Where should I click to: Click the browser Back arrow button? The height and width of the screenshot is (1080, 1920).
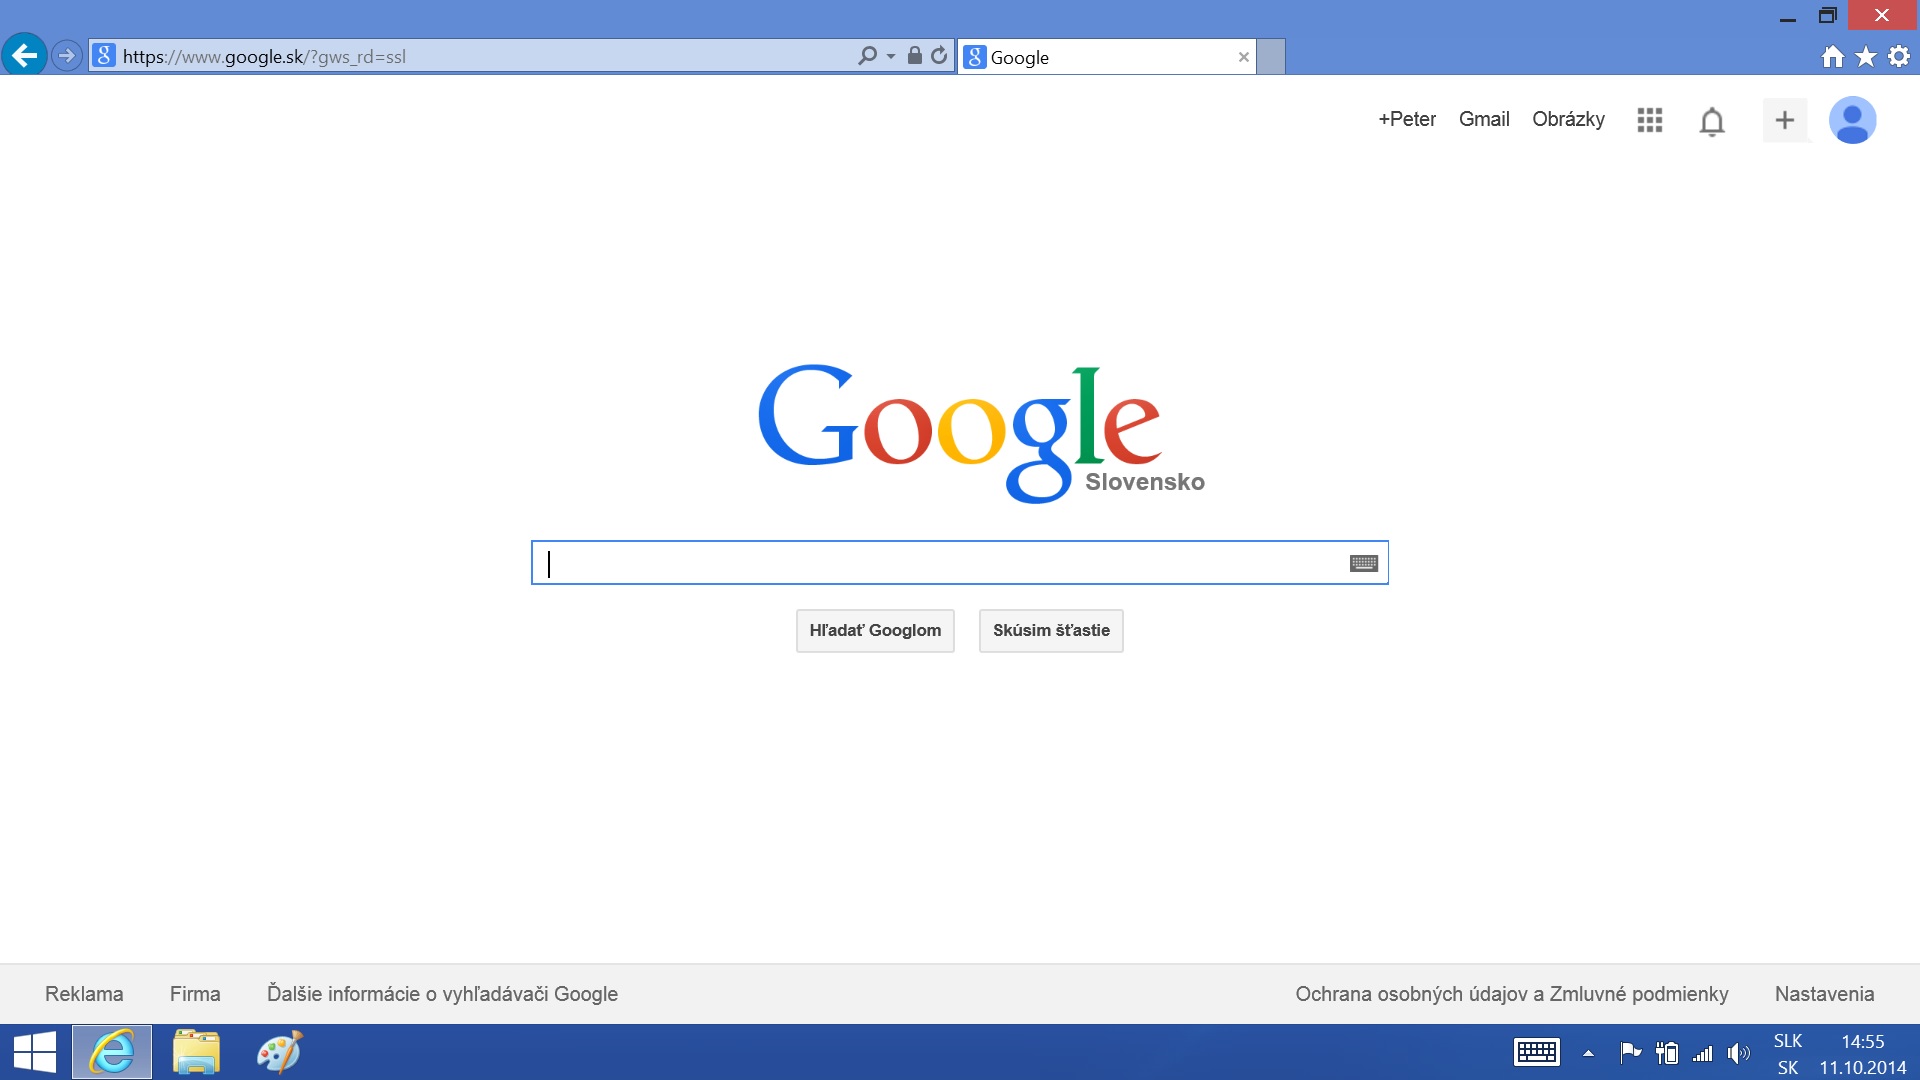(x=24, y=55)
